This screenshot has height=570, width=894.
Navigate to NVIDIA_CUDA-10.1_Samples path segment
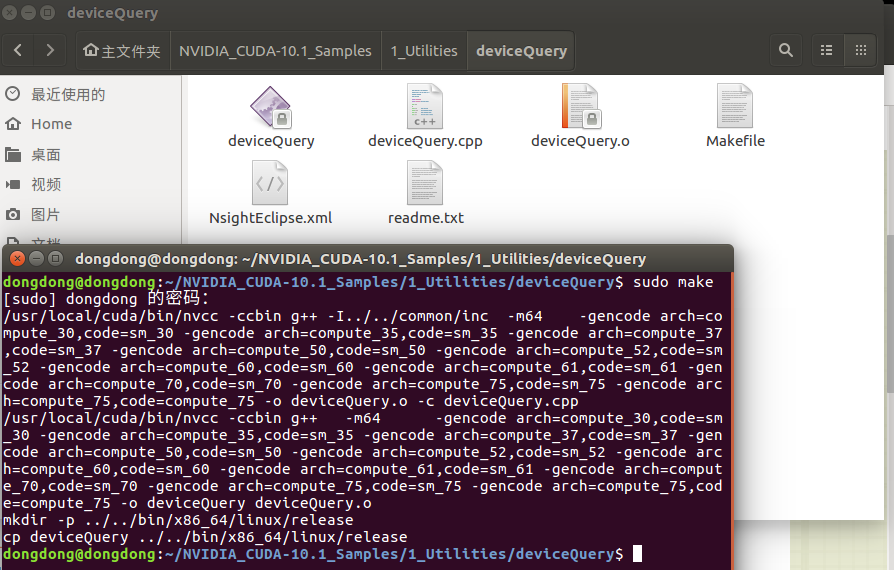pyautogui.click(x=275, y=51)
